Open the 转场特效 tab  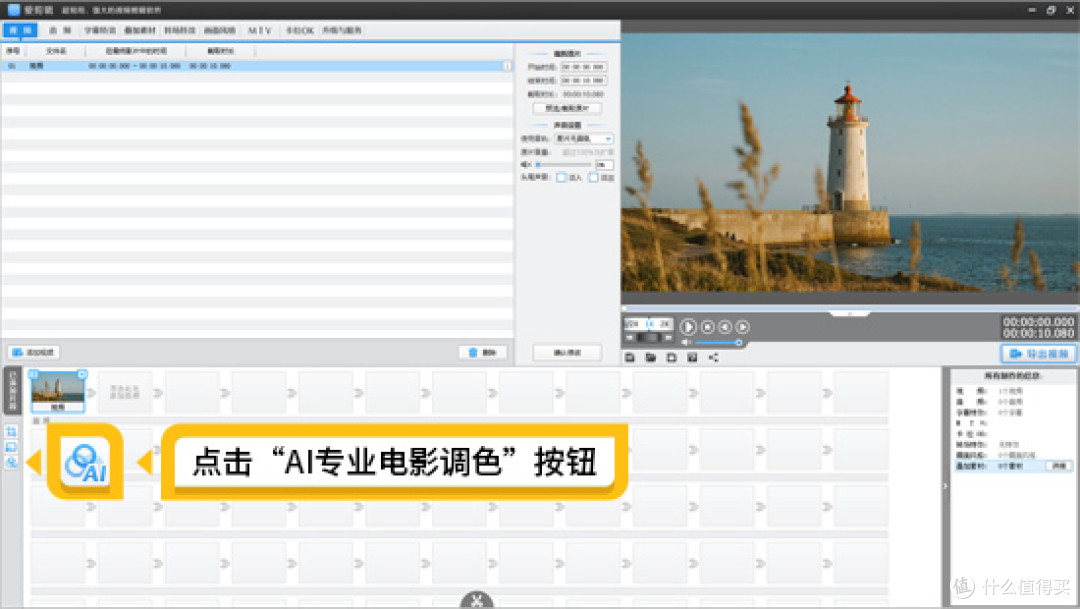(180, 30)
